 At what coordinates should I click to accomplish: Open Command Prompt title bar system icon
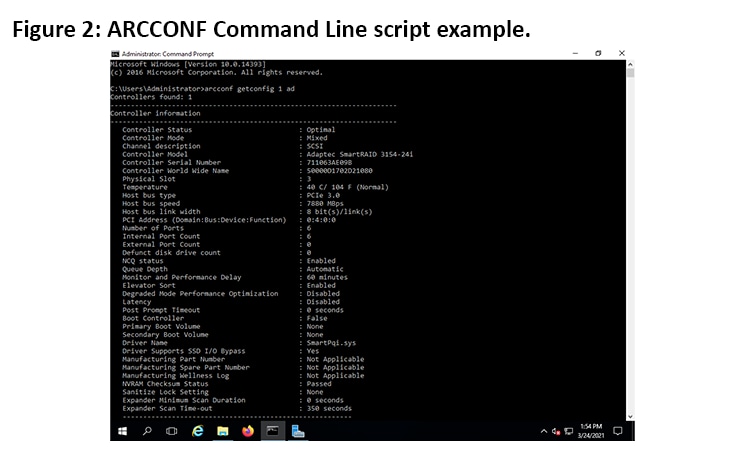(x=115, y=54)
